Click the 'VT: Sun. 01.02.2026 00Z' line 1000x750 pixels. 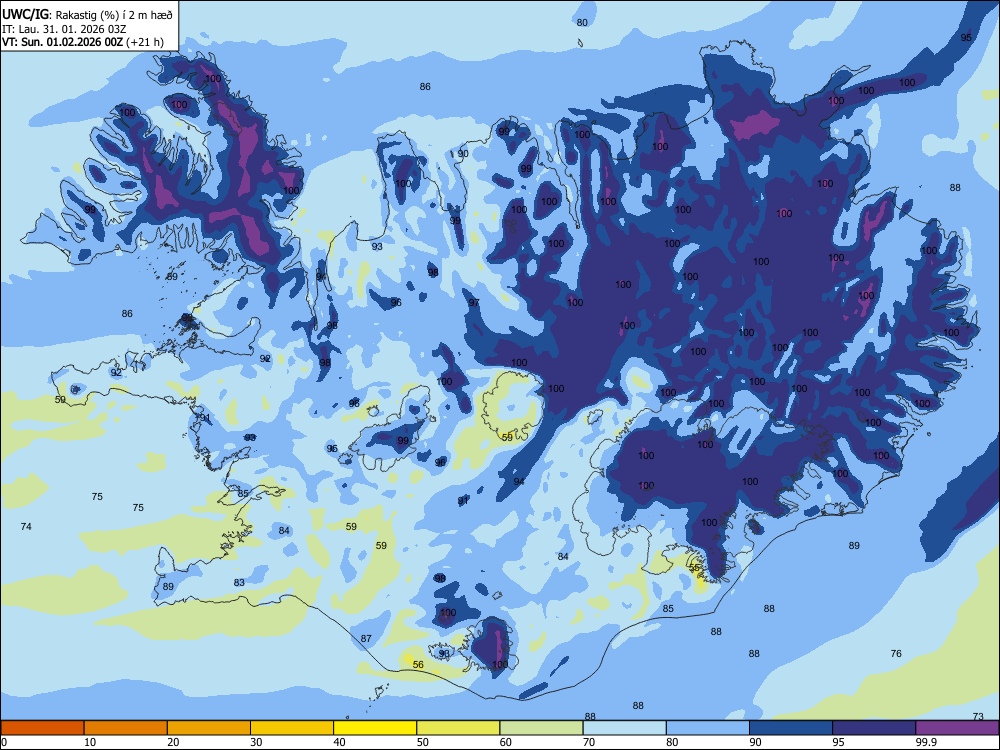coord(62,42)
